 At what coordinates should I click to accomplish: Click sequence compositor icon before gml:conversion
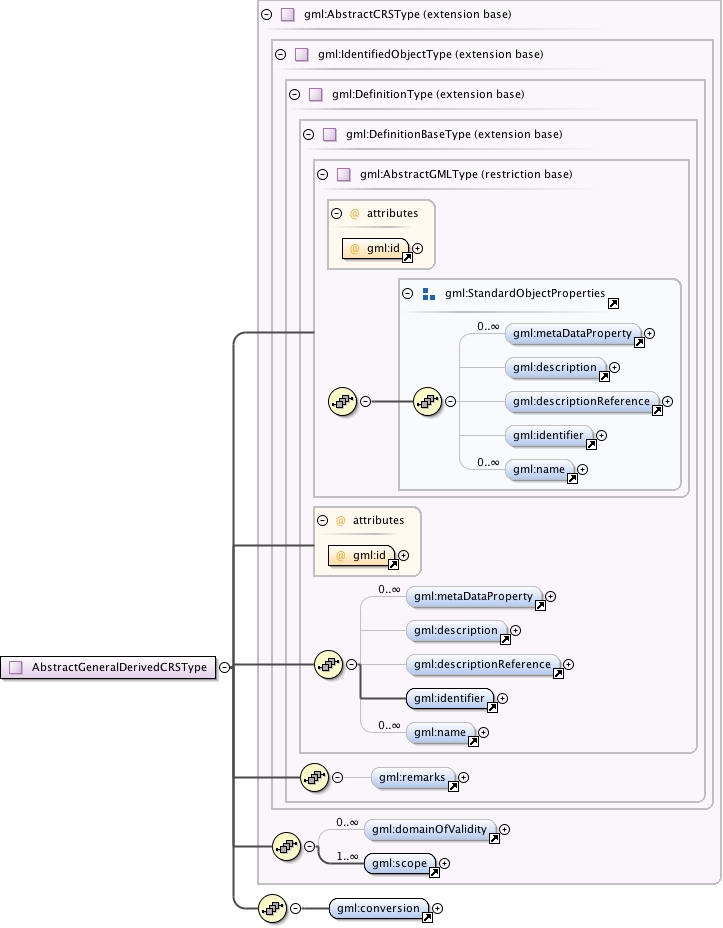(x=273, y=908)
